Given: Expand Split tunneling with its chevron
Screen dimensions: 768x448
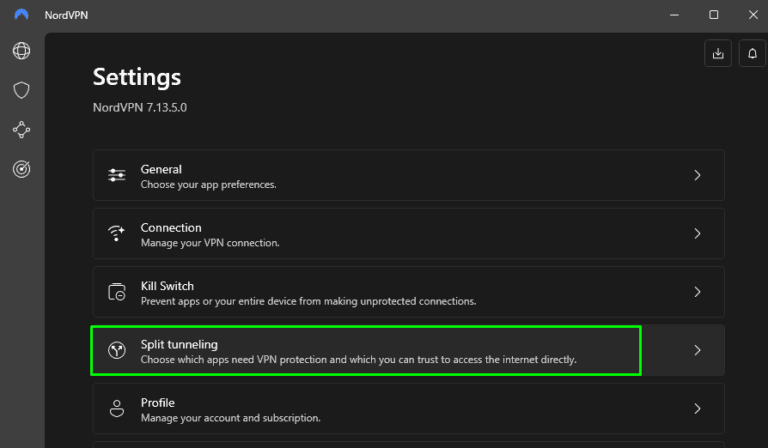Looking at the screenshot, I should [697, 350].
